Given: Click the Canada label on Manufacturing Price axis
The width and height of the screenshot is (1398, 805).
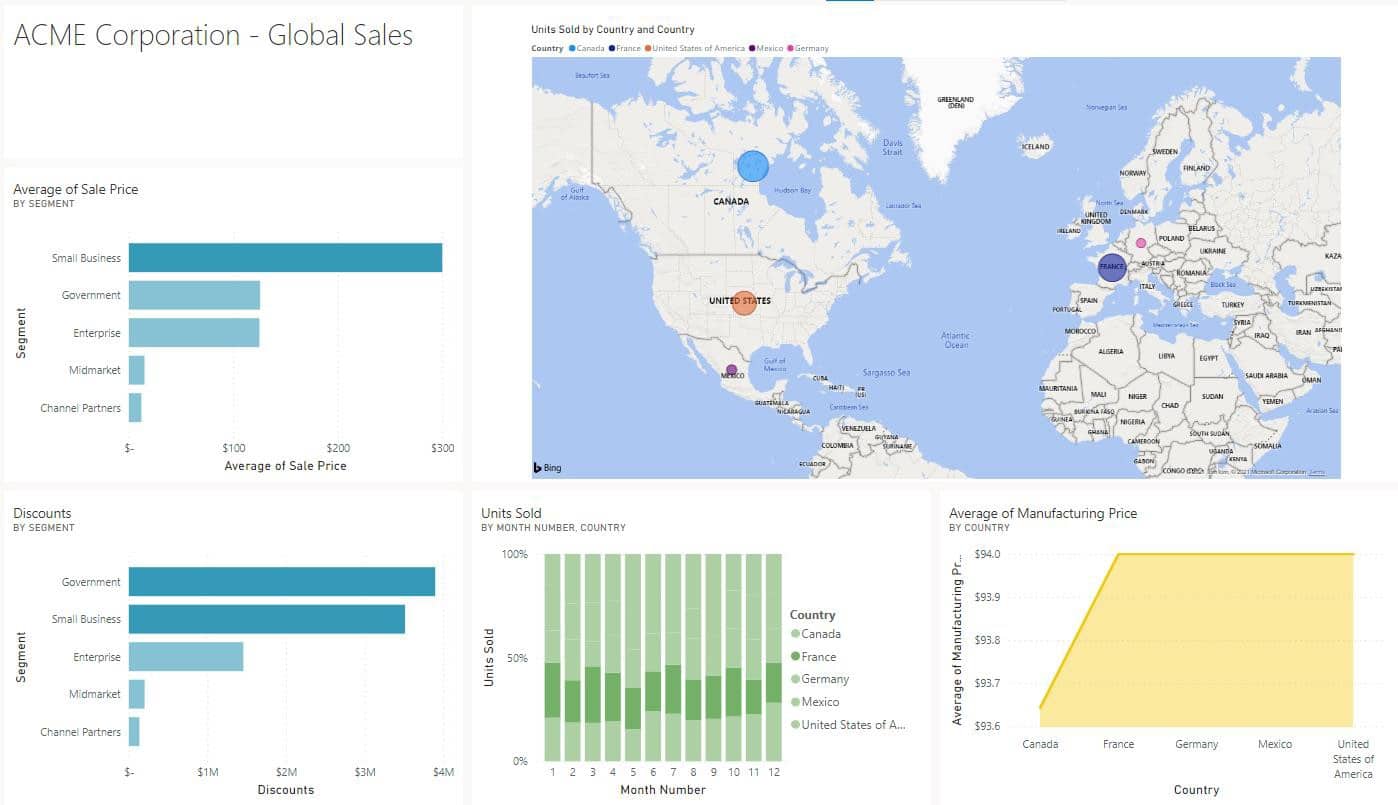Looking at the screenshot, I should (x=1040, y=744).
